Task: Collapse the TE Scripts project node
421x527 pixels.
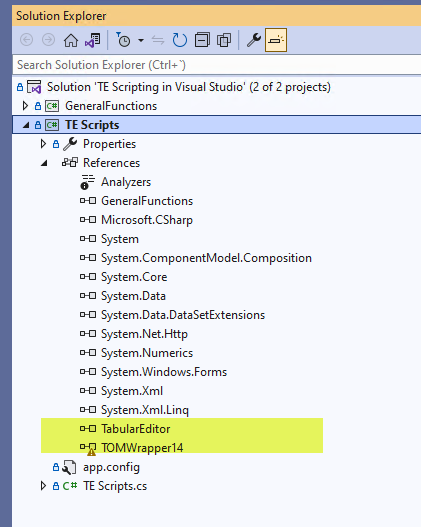Action: pos(26,125)
